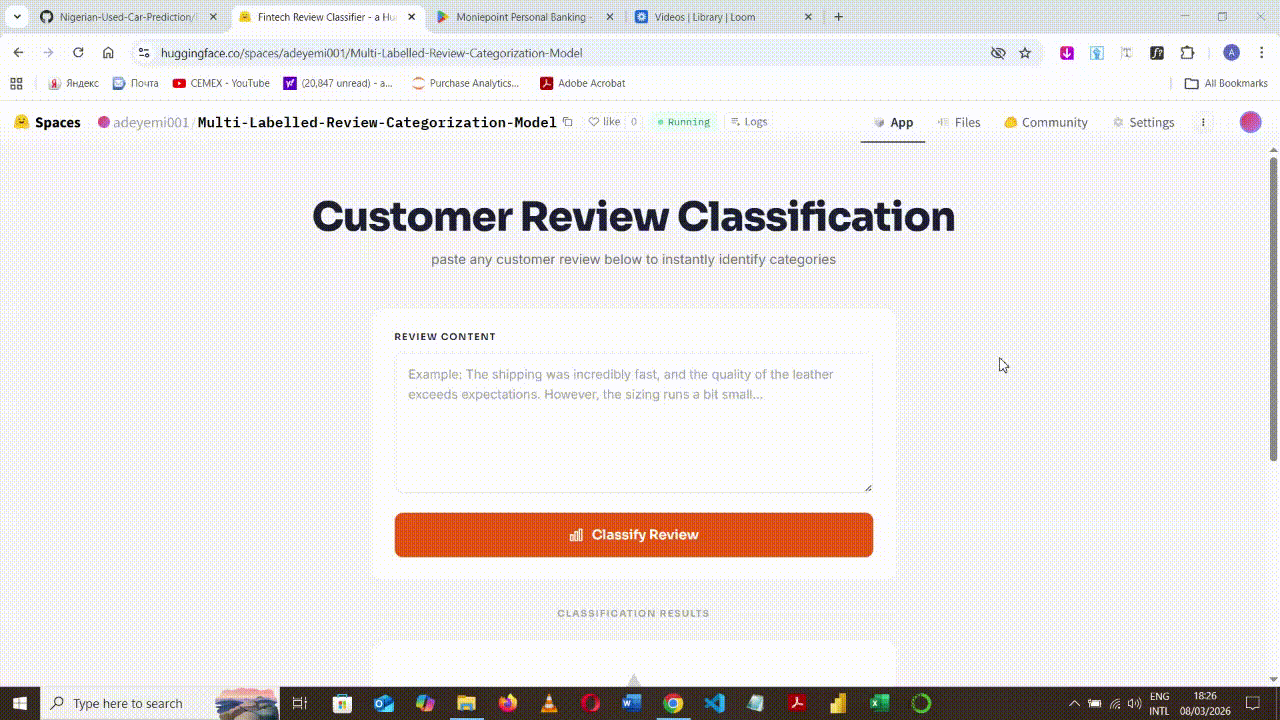
Task: Show hidden system tray icons
Action: (1075, 703)
